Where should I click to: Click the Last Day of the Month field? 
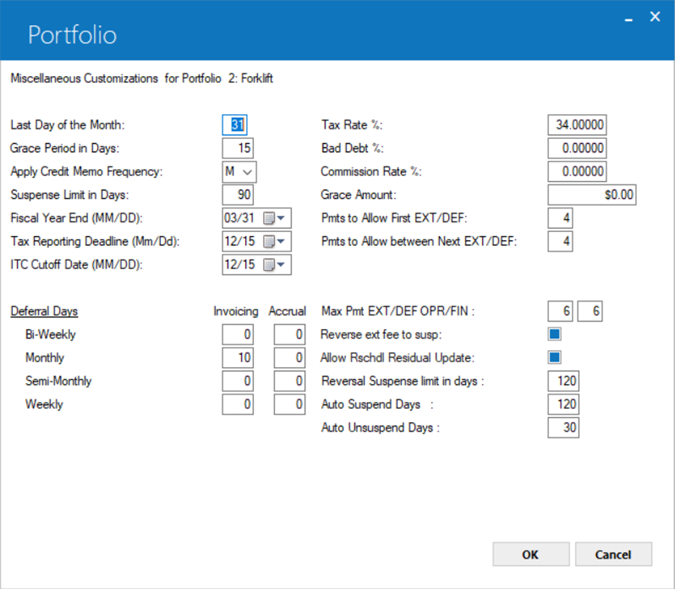235,125
